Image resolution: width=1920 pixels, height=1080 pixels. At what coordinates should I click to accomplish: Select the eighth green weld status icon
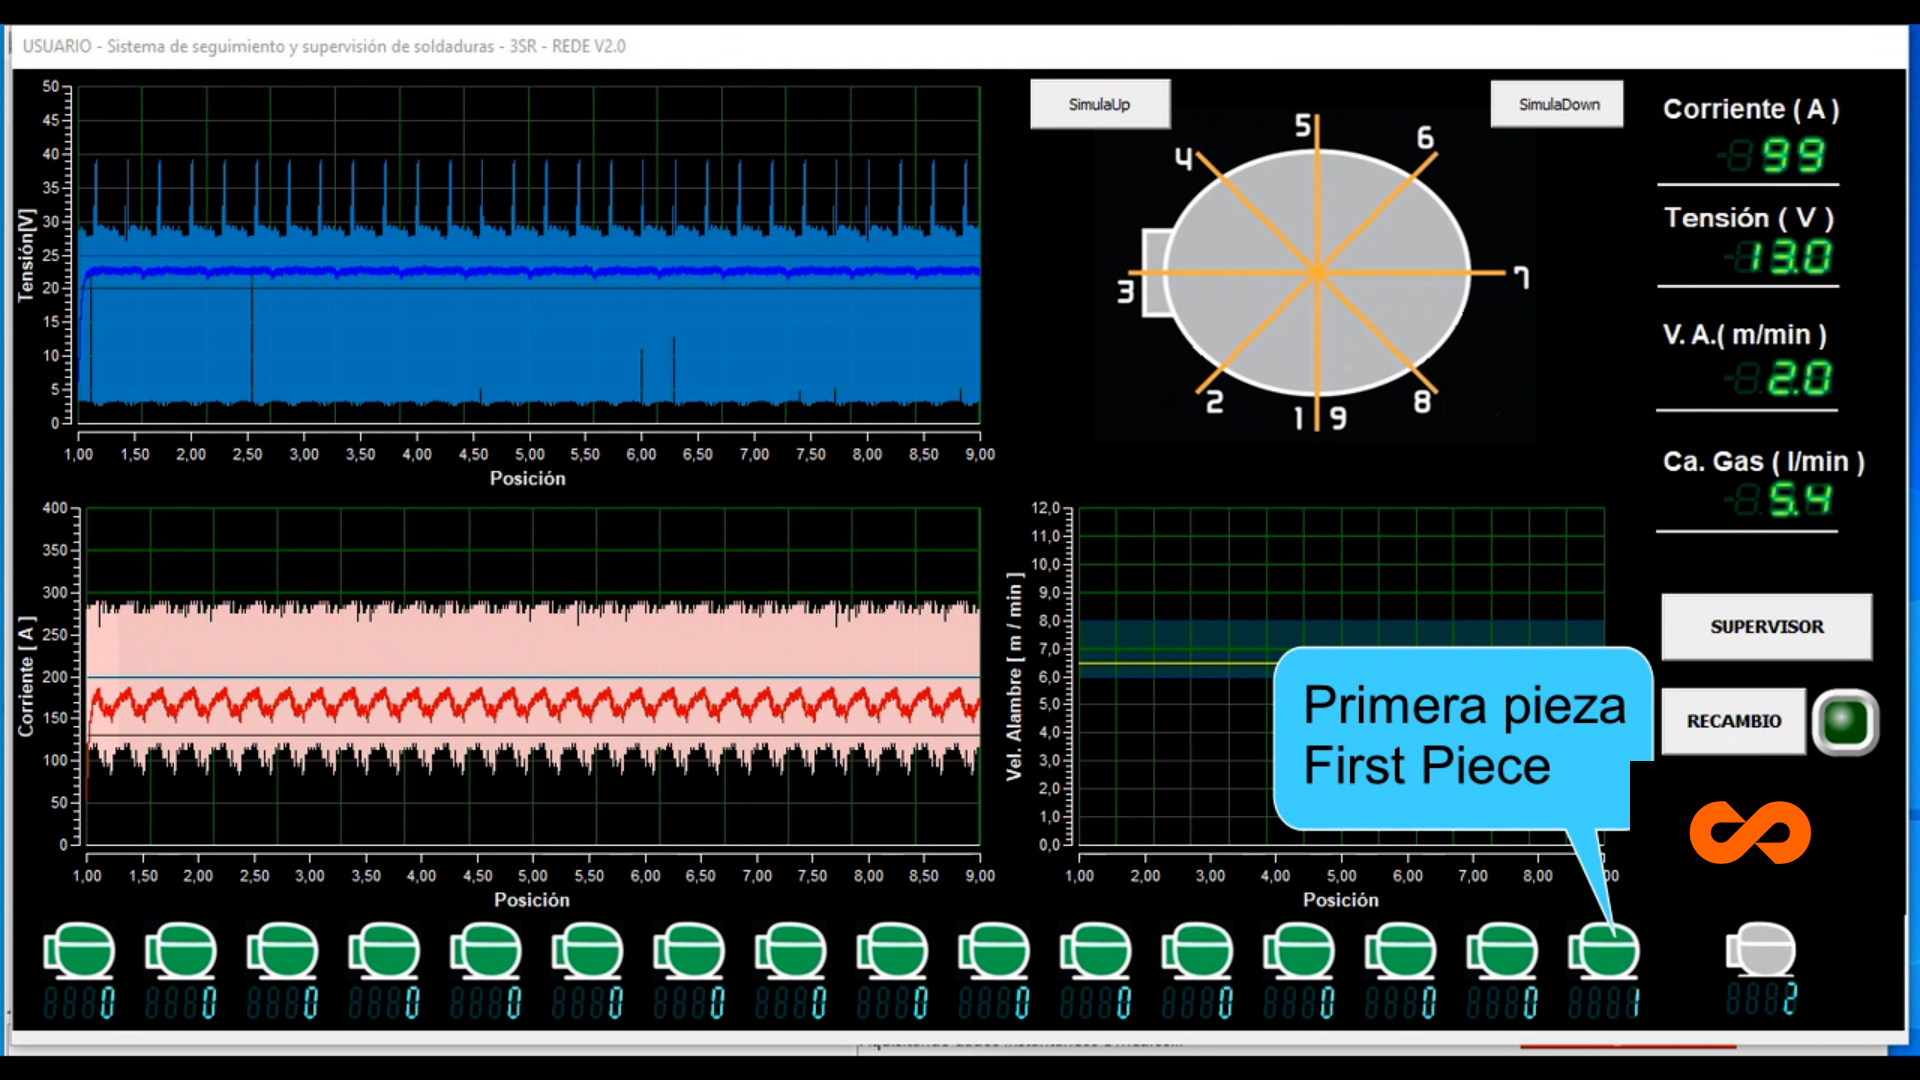pyautogui.click(x=790, y=952)
